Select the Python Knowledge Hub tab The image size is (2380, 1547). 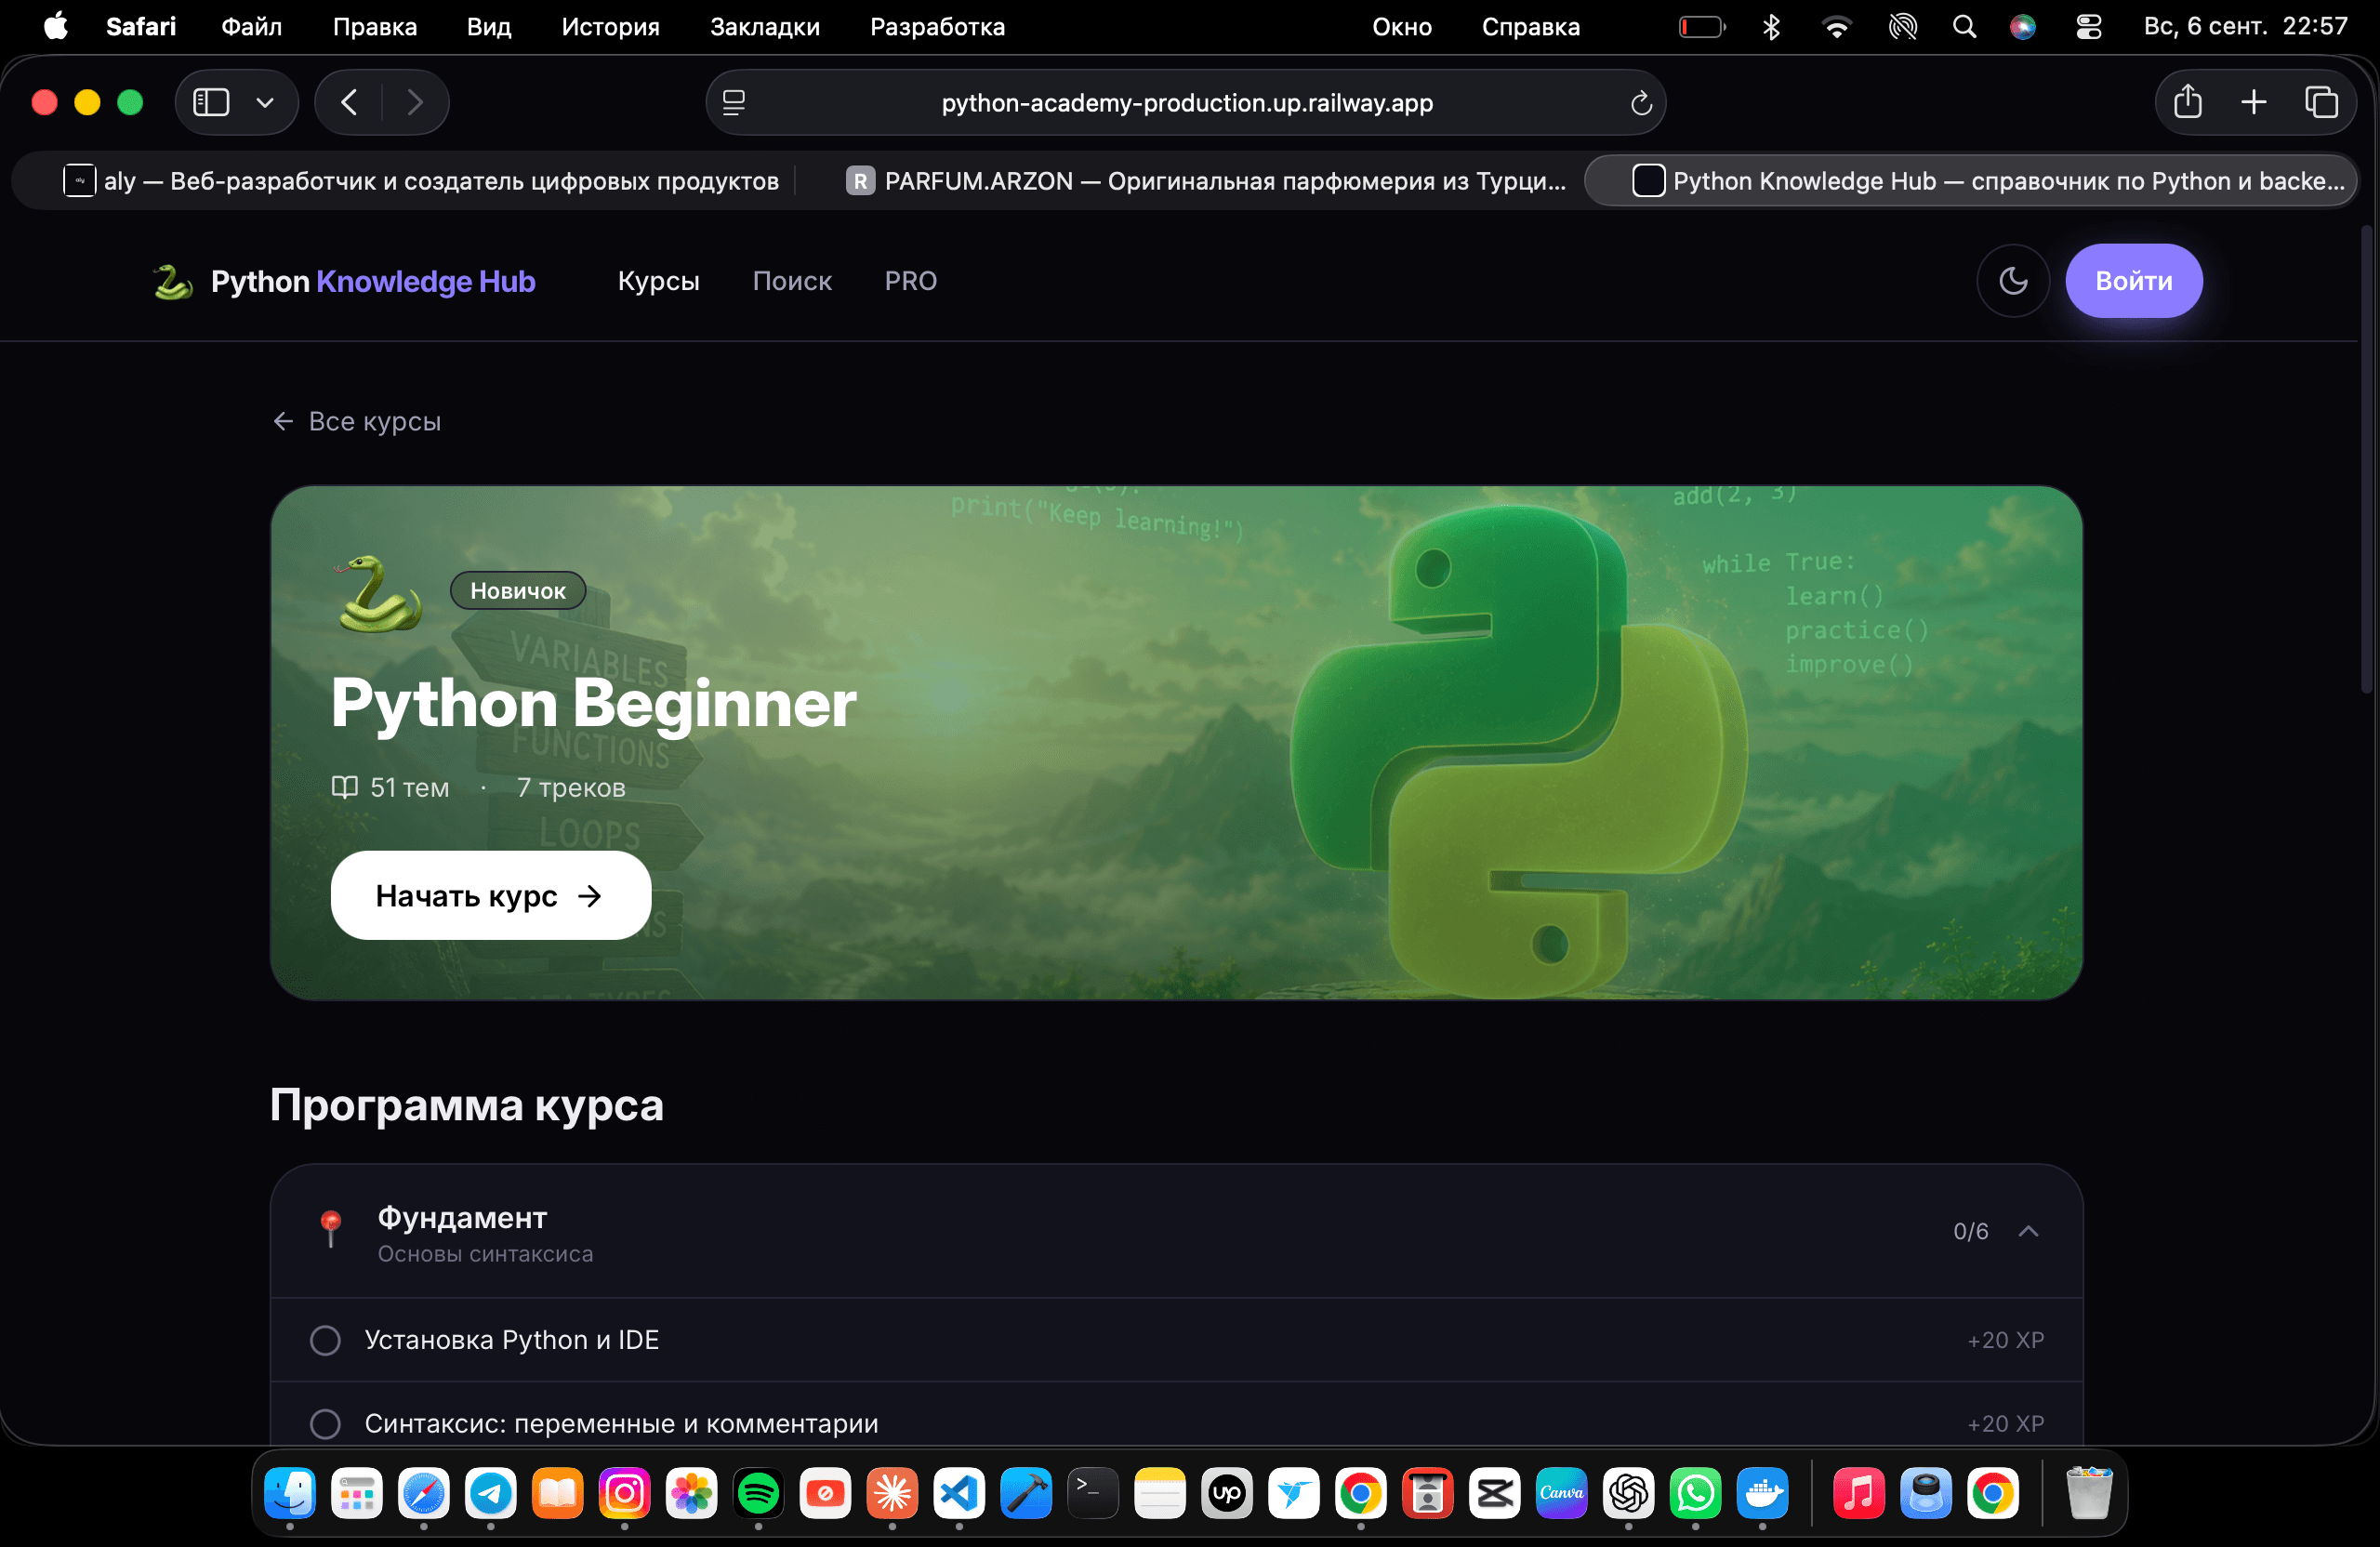(1971, 181)
